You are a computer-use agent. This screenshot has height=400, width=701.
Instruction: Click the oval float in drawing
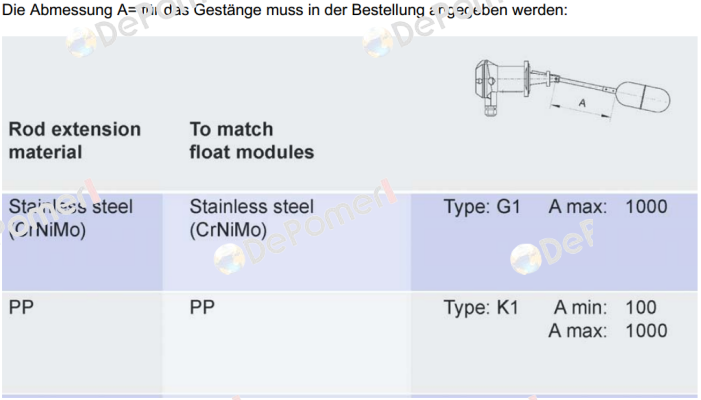click(643, 96)
